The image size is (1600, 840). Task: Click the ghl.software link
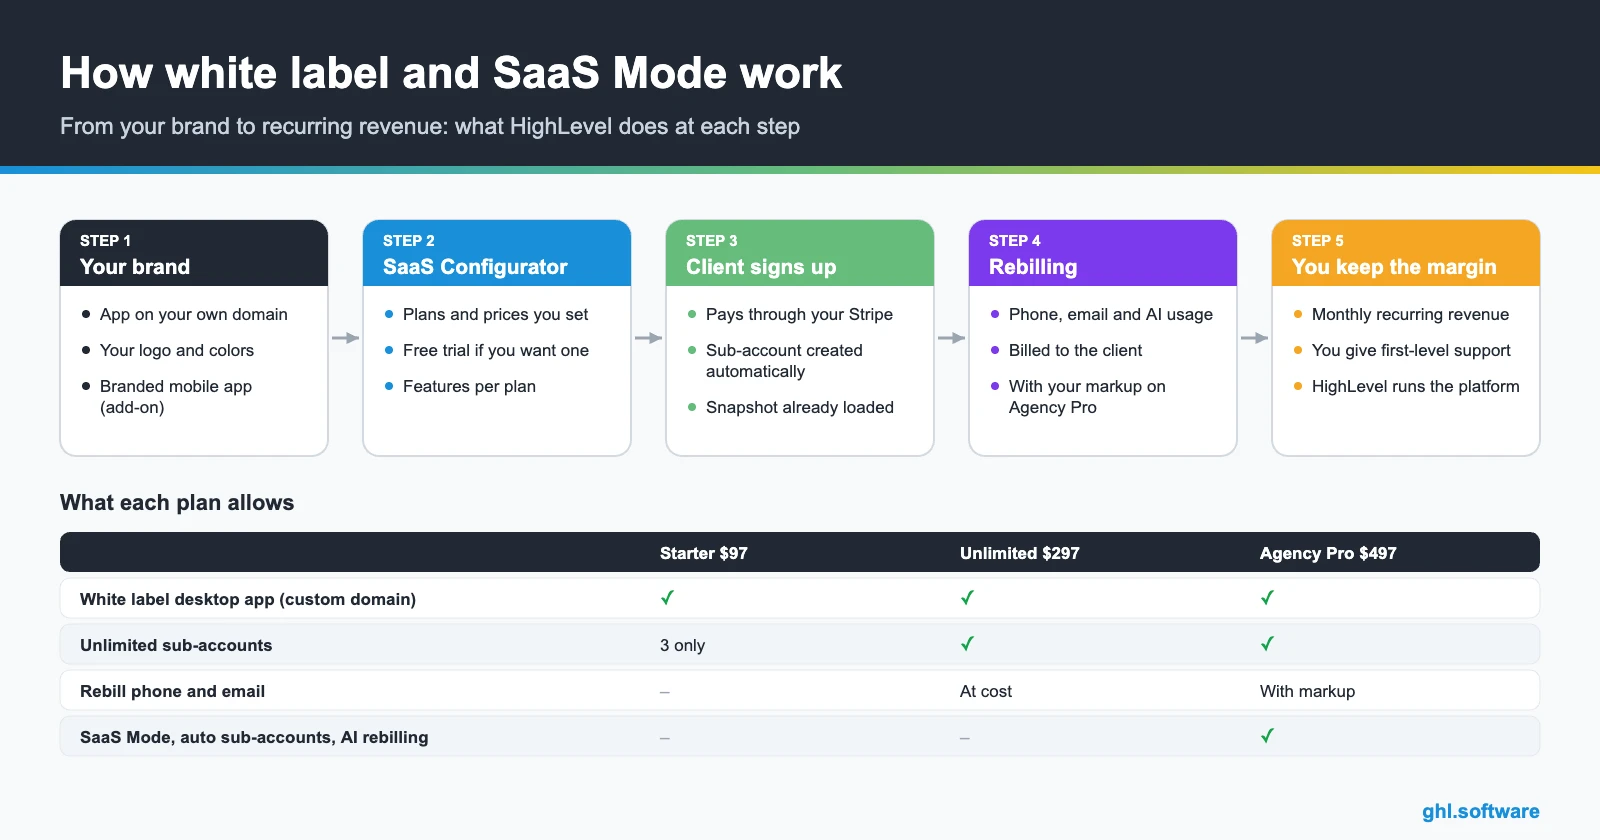1480,811
